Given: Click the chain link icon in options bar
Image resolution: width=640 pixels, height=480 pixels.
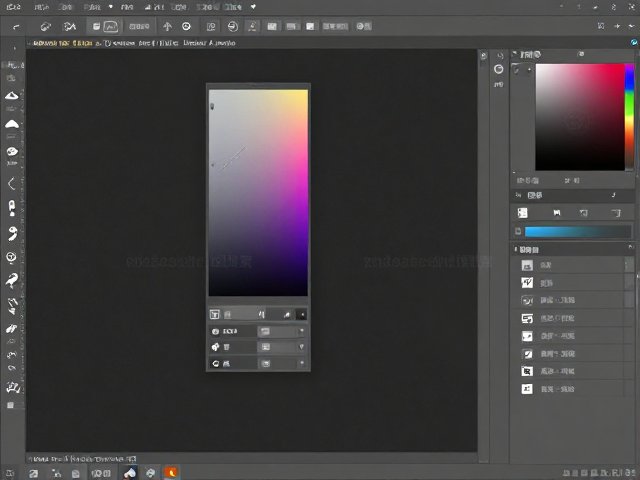Looking at the screenshot, I should point(45,27).
